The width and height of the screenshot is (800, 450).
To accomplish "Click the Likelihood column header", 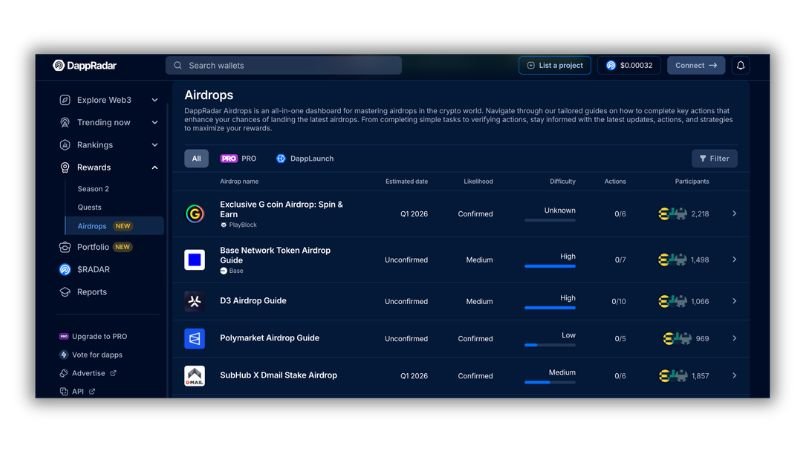I will (478, 181).
